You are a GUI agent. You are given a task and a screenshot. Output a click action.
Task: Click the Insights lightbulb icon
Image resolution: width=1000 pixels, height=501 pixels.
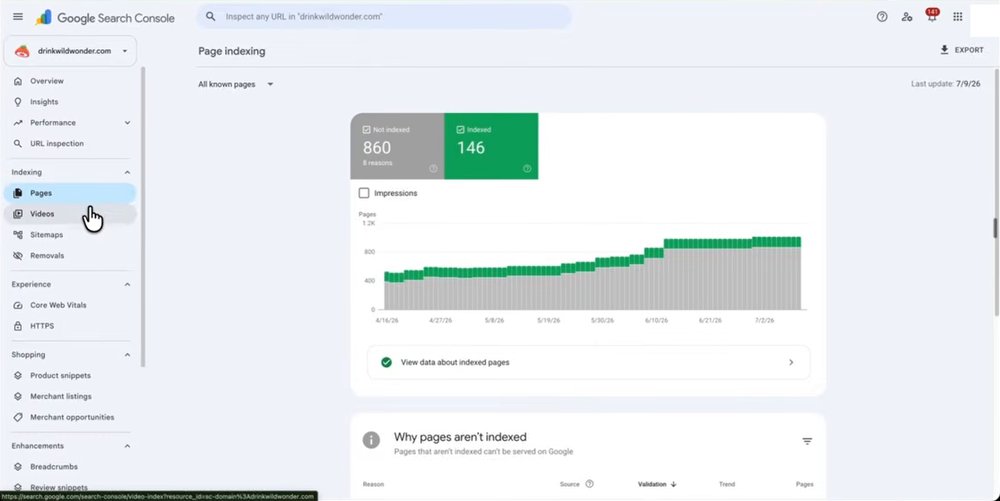(18, 102)
